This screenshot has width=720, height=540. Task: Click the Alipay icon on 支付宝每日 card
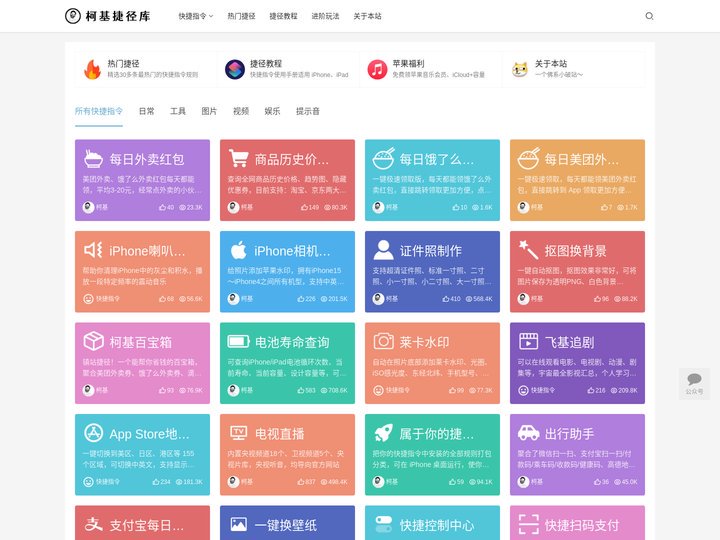point(93,524)
